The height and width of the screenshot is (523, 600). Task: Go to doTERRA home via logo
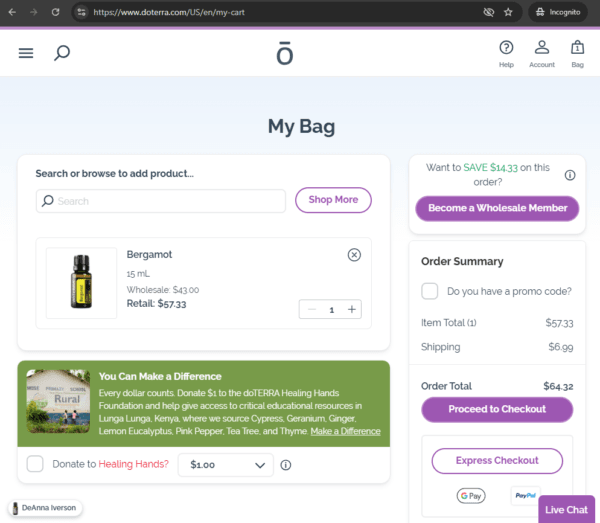(x=285, y=53)
